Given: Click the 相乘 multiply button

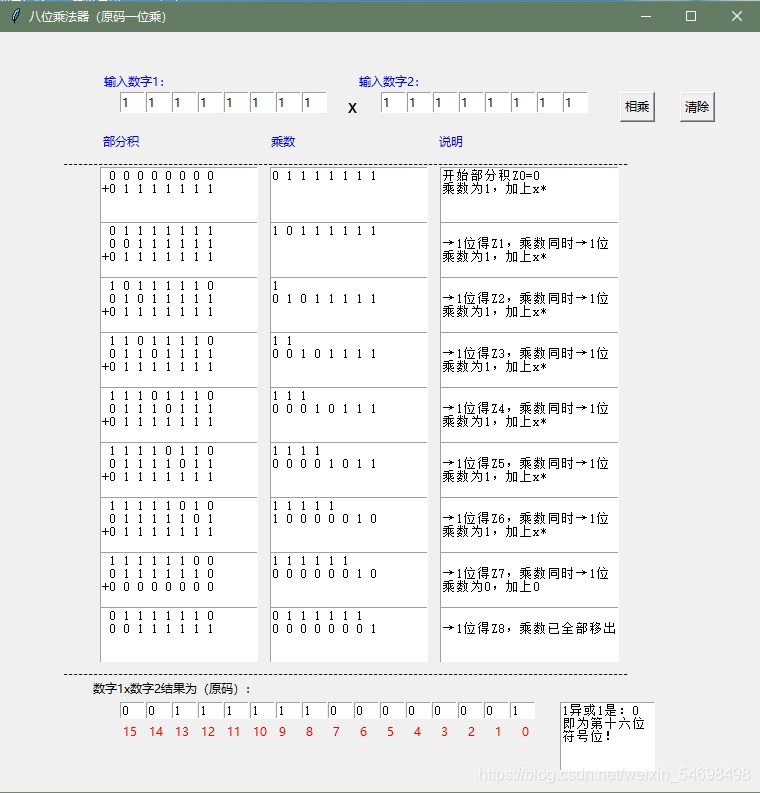Looking at the screenshot, I should point(637,107).
